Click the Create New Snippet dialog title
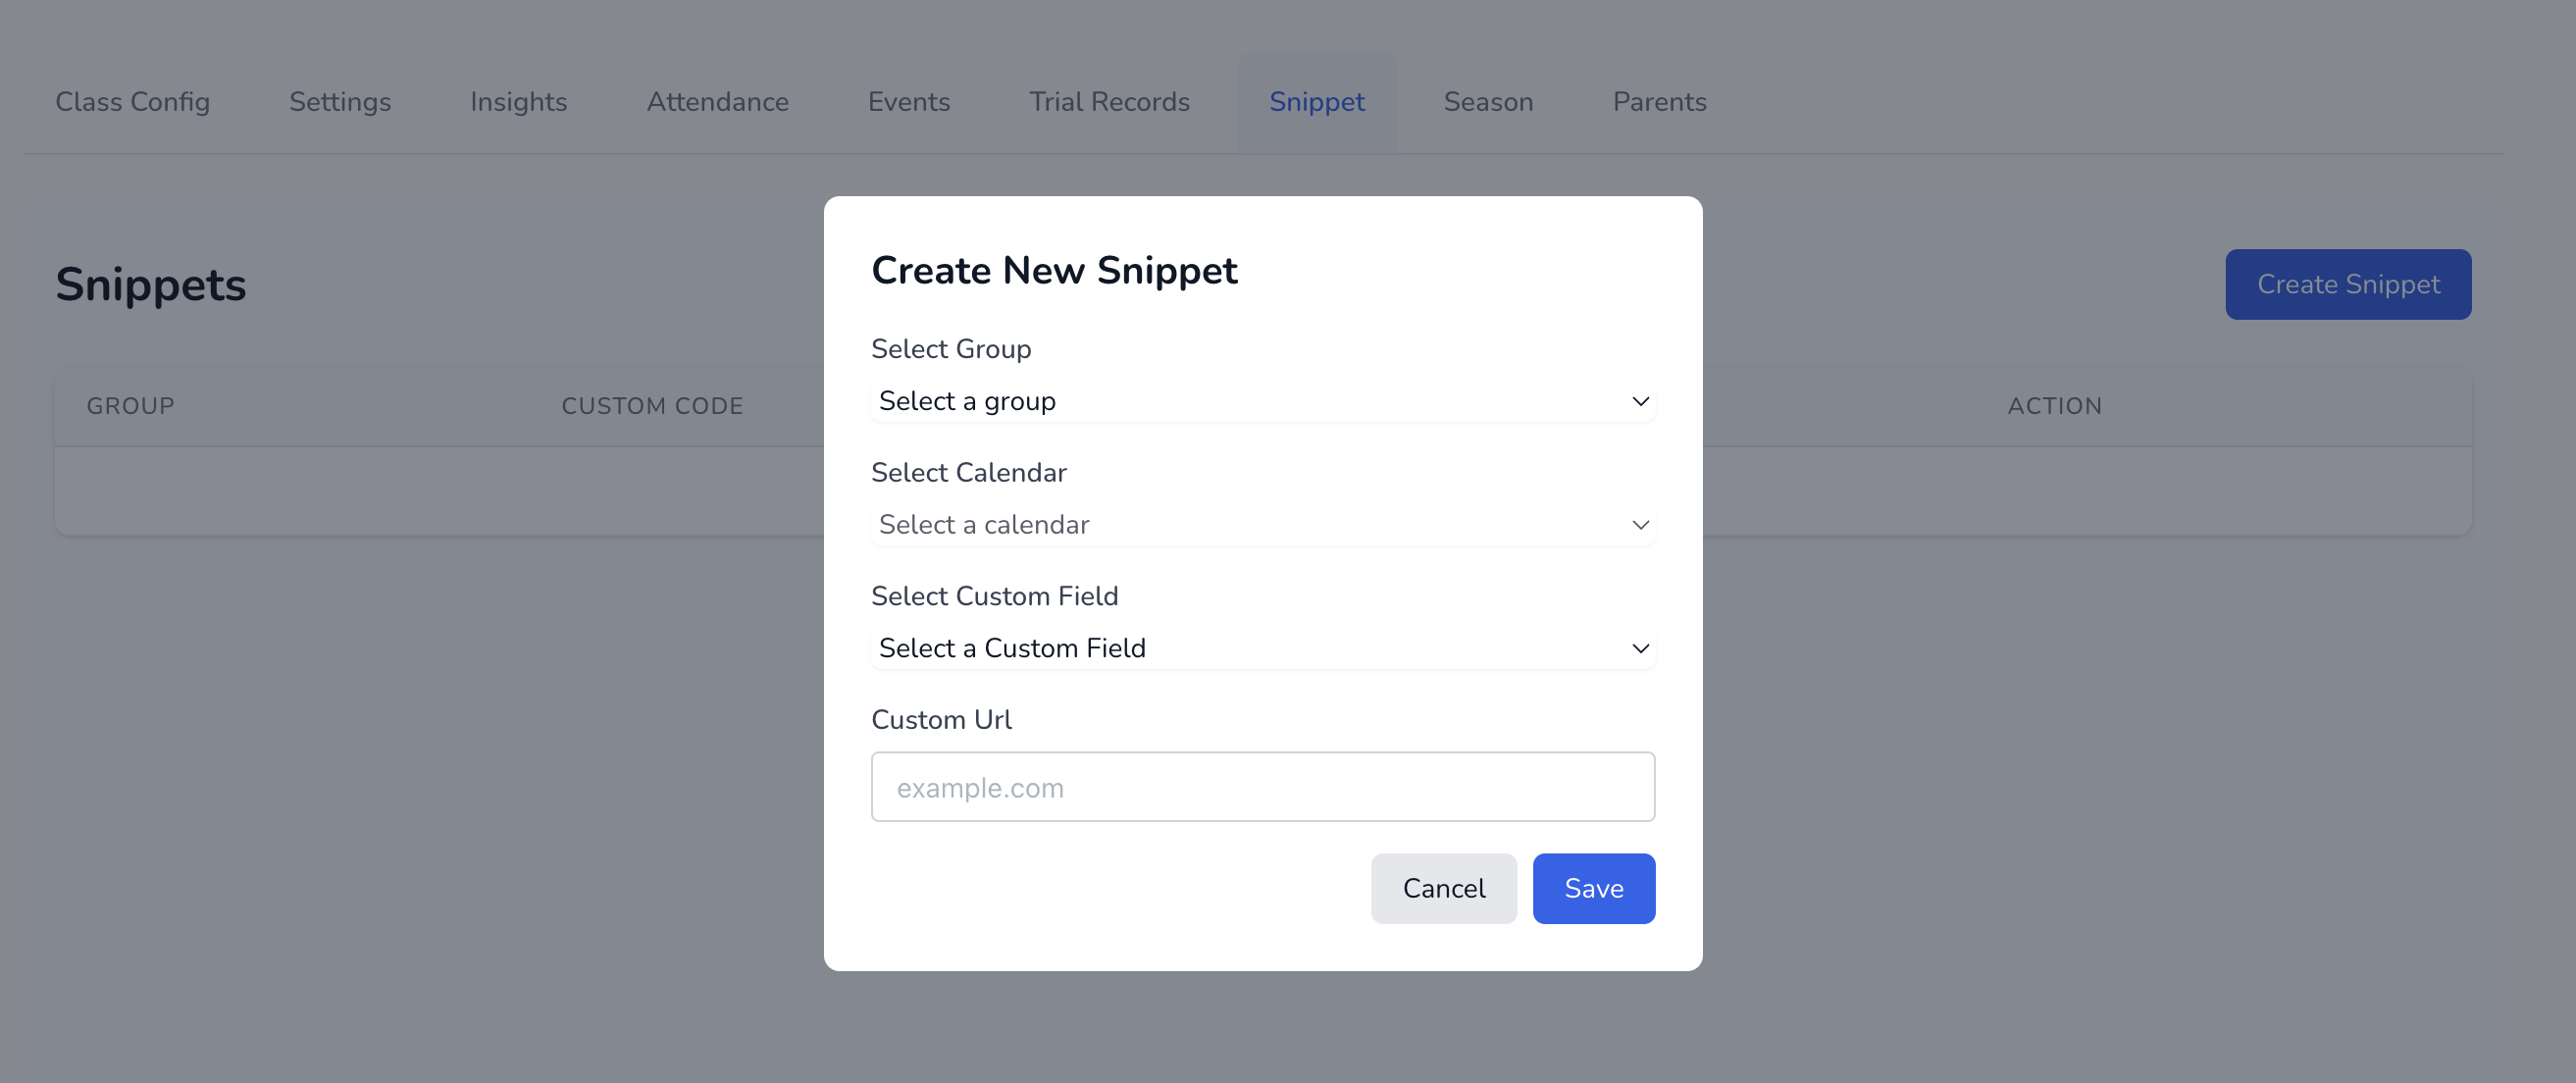 [x=1054, y=271]
